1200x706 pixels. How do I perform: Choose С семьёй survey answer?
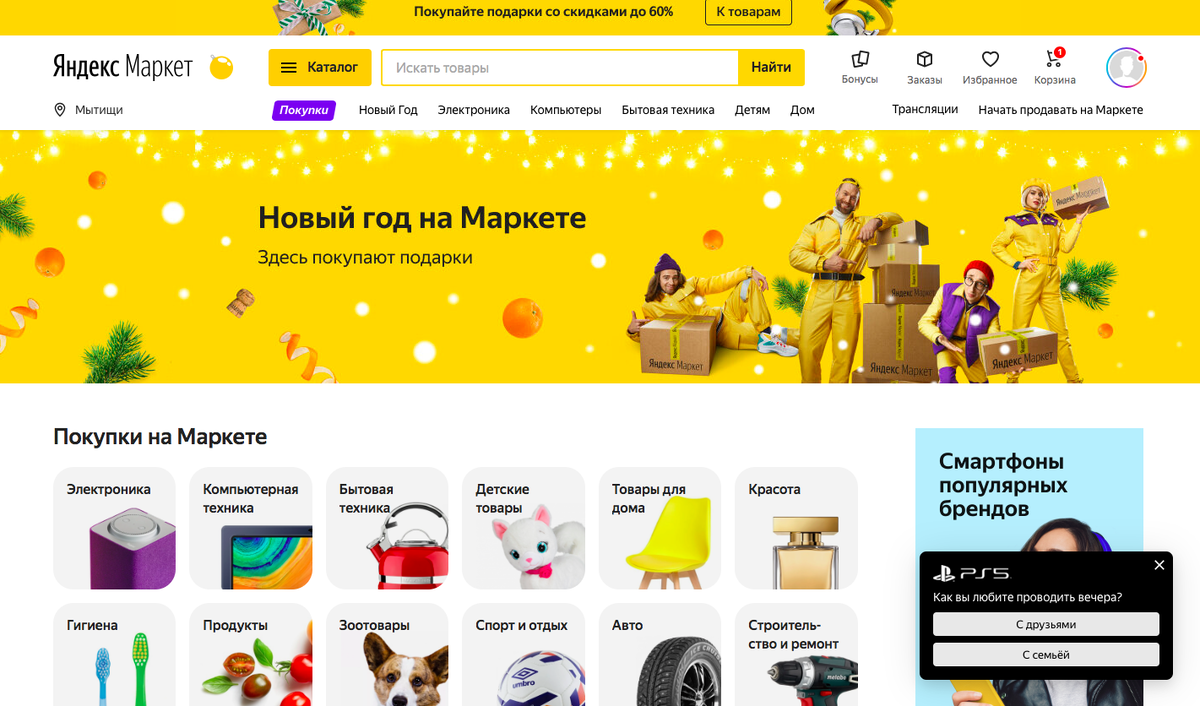(1046, 655)
